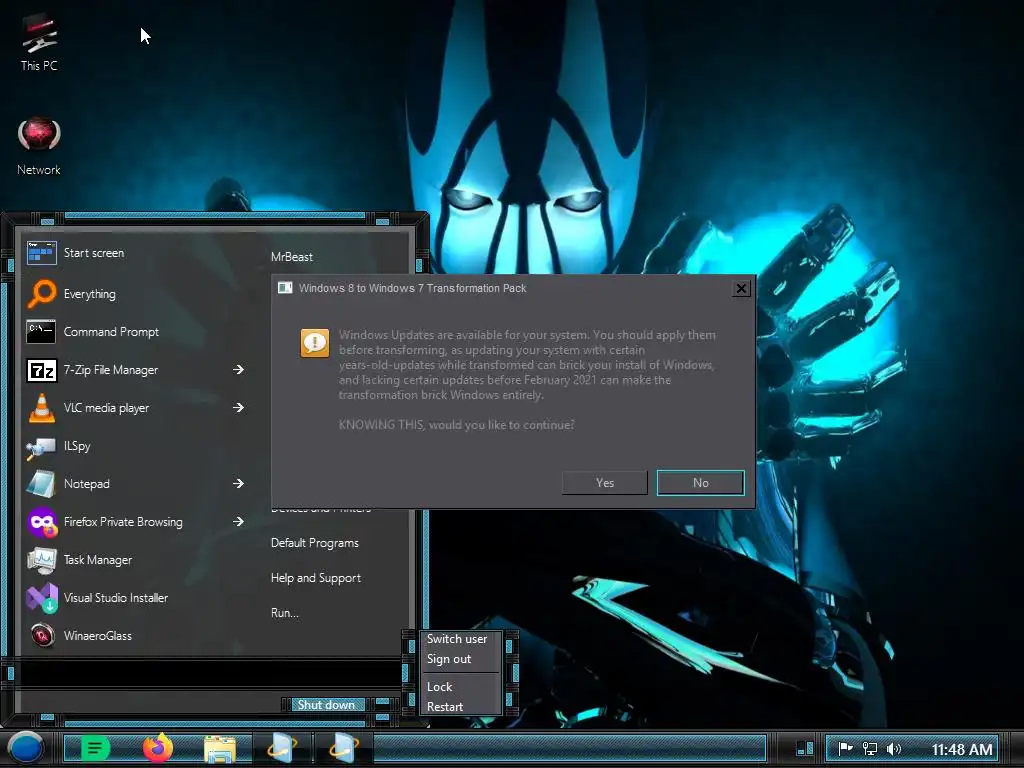Image resolution: width=1024 pixels, height=768 pixels.
Task: Click the 7-Zip File Manager icon
Action: 42,370
